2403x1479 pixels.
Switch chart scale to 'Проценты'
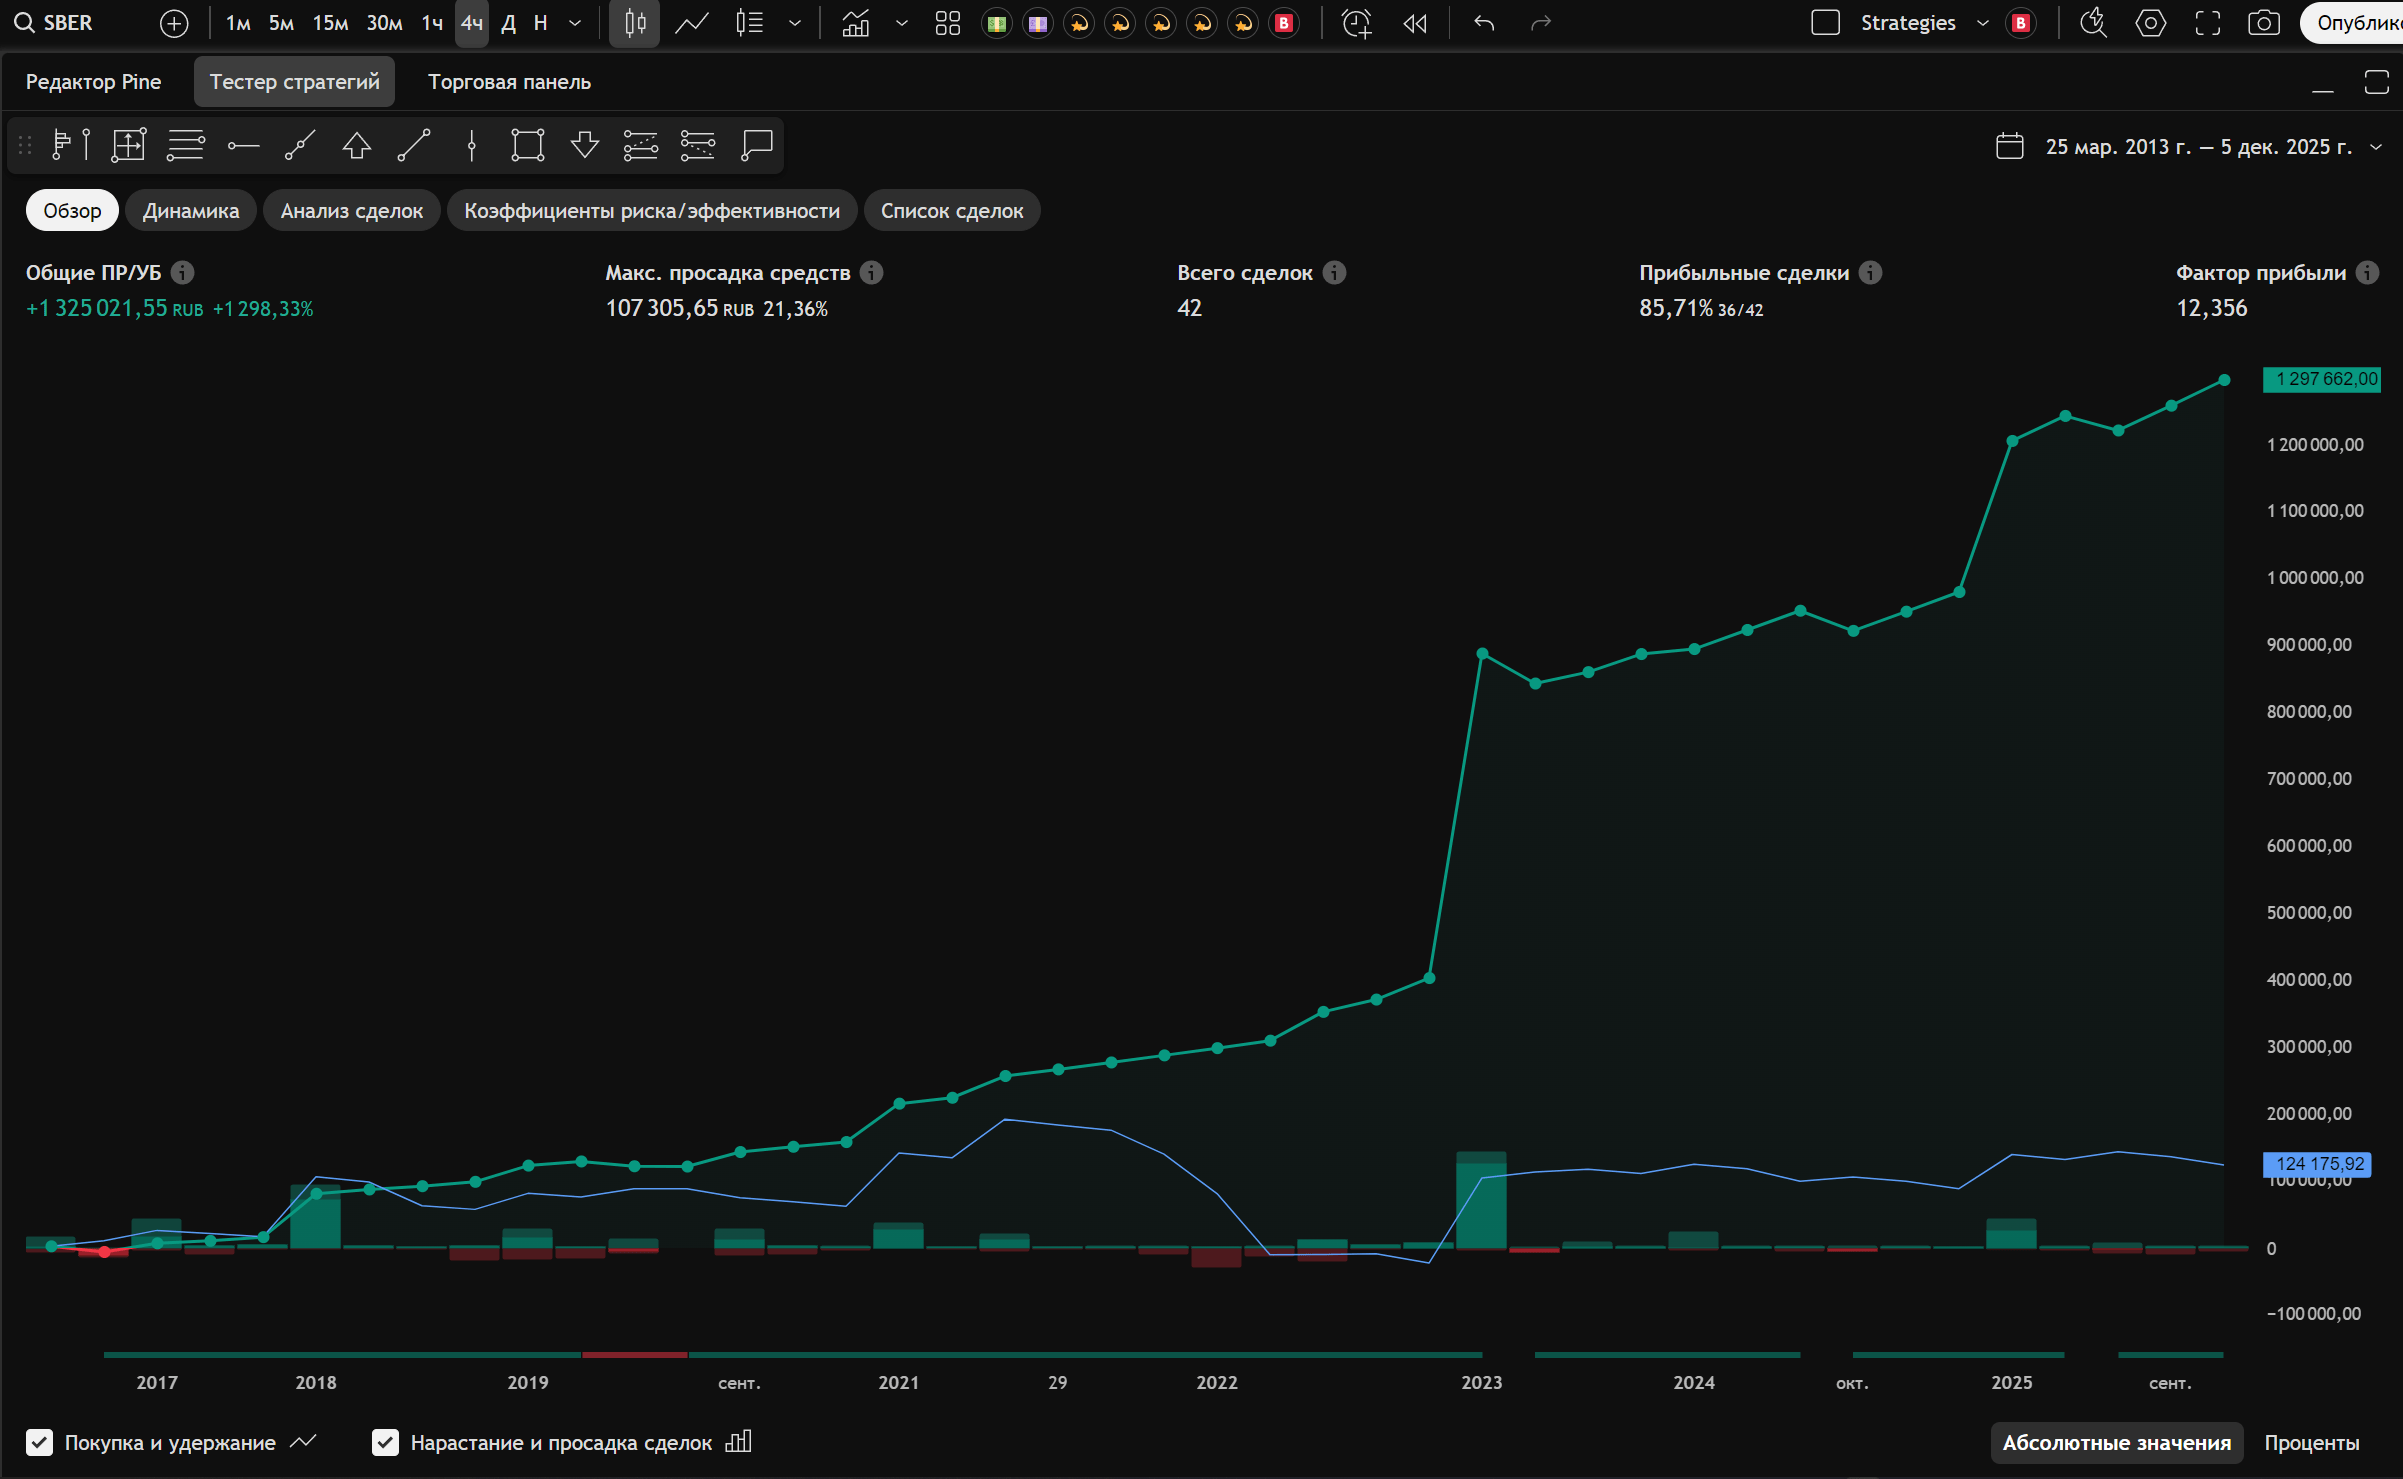click(x=2311, y=1442)
